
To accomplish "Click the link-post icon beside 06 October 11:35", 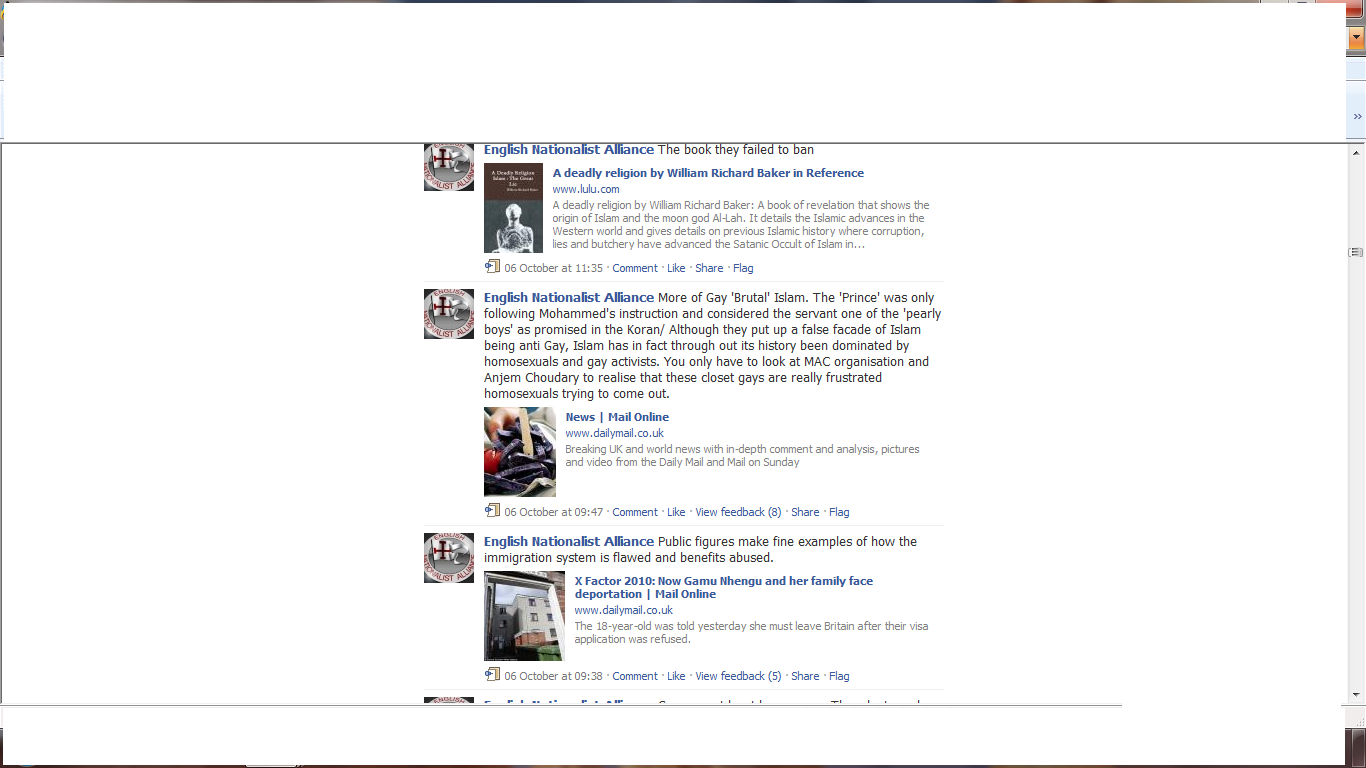I will pyautogui.click(x=492, y=267).
